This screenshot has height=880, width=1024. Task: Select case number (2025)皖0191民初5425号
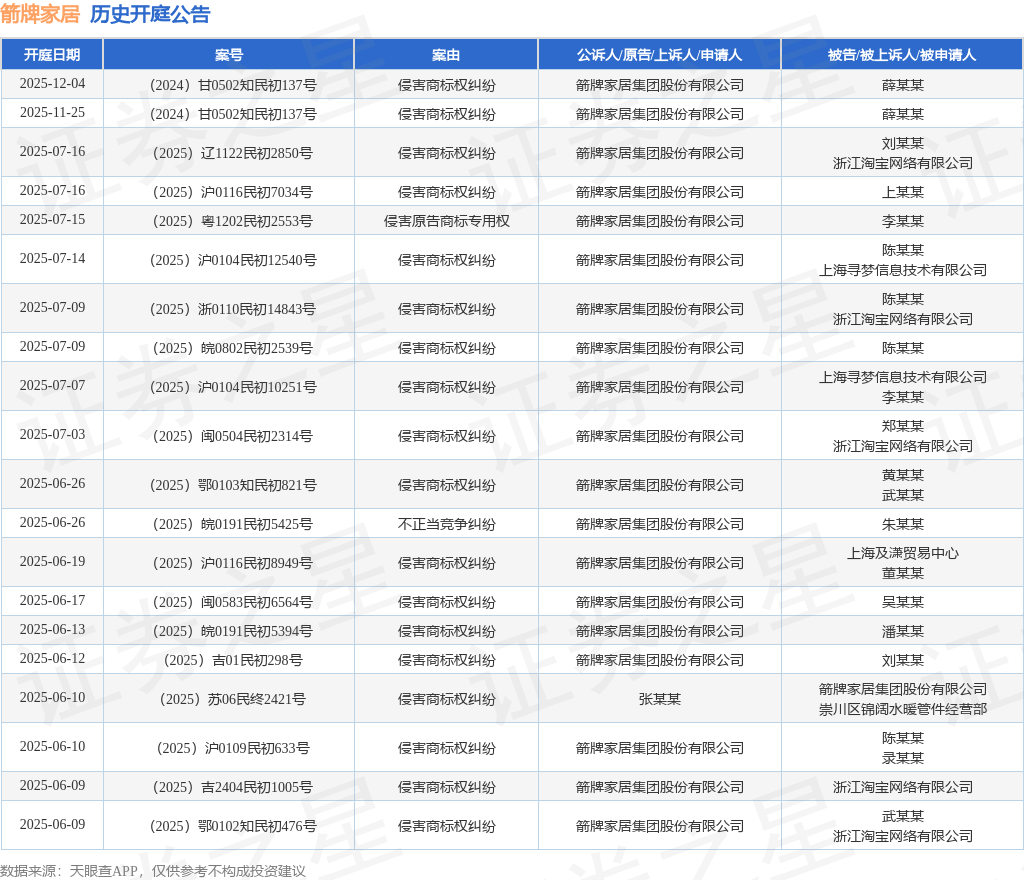[232, 524]
